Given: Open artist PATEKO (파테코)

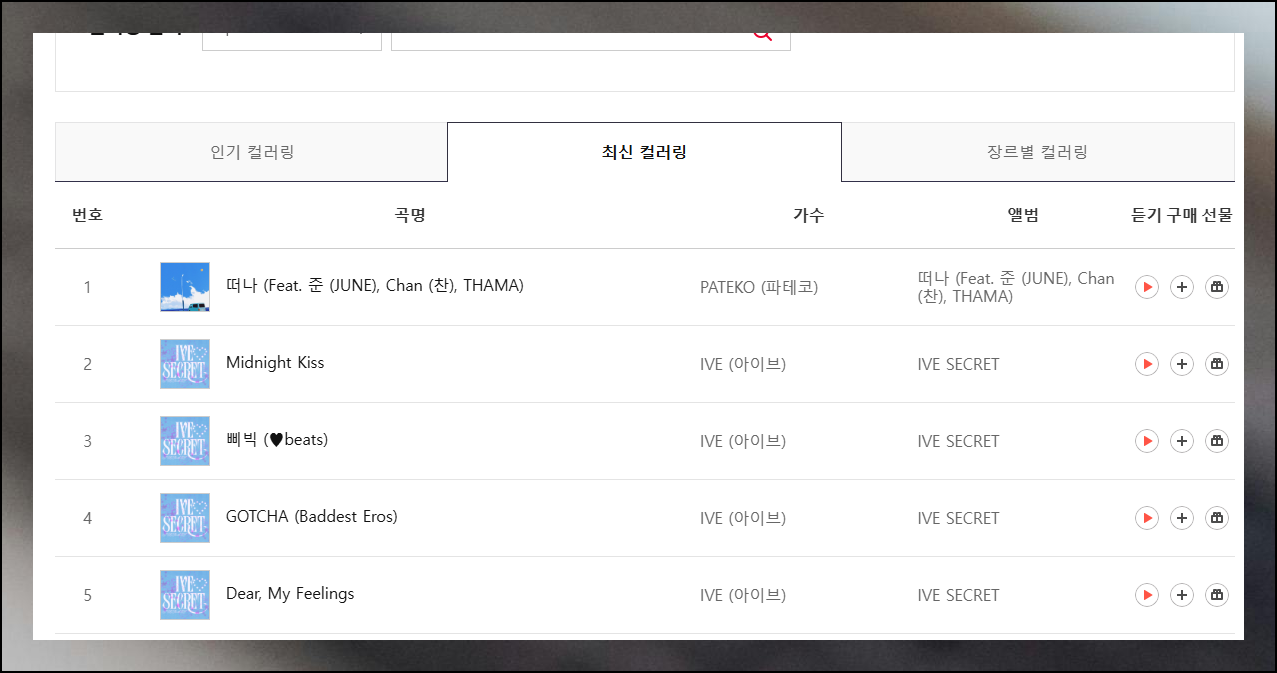Looking at the screenshot, I should [759, 287].
